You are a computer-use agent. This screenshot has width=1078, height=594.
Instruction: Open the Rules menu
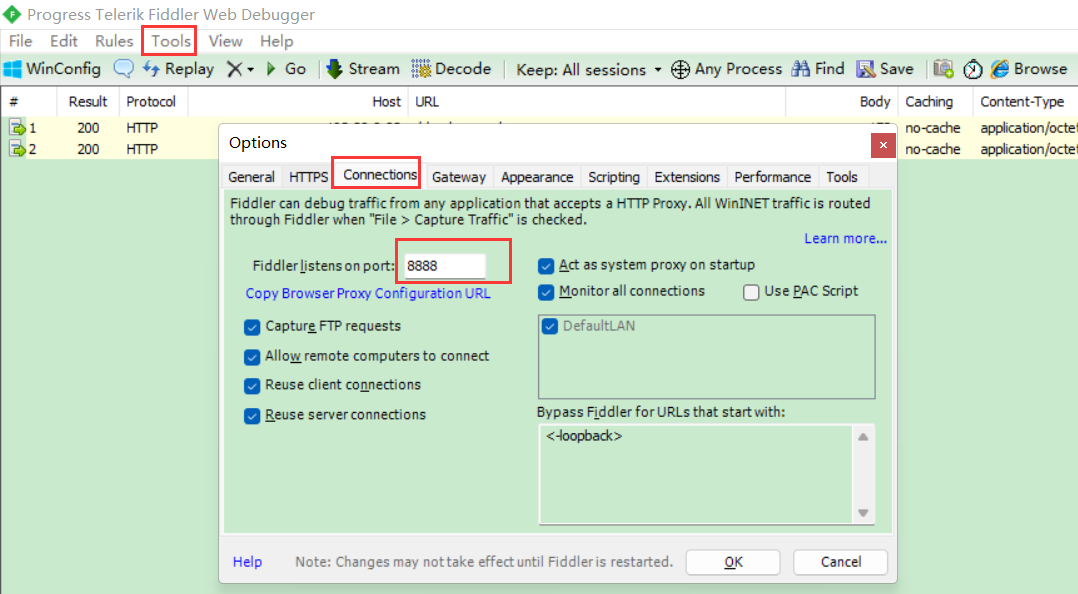[113, 41]
